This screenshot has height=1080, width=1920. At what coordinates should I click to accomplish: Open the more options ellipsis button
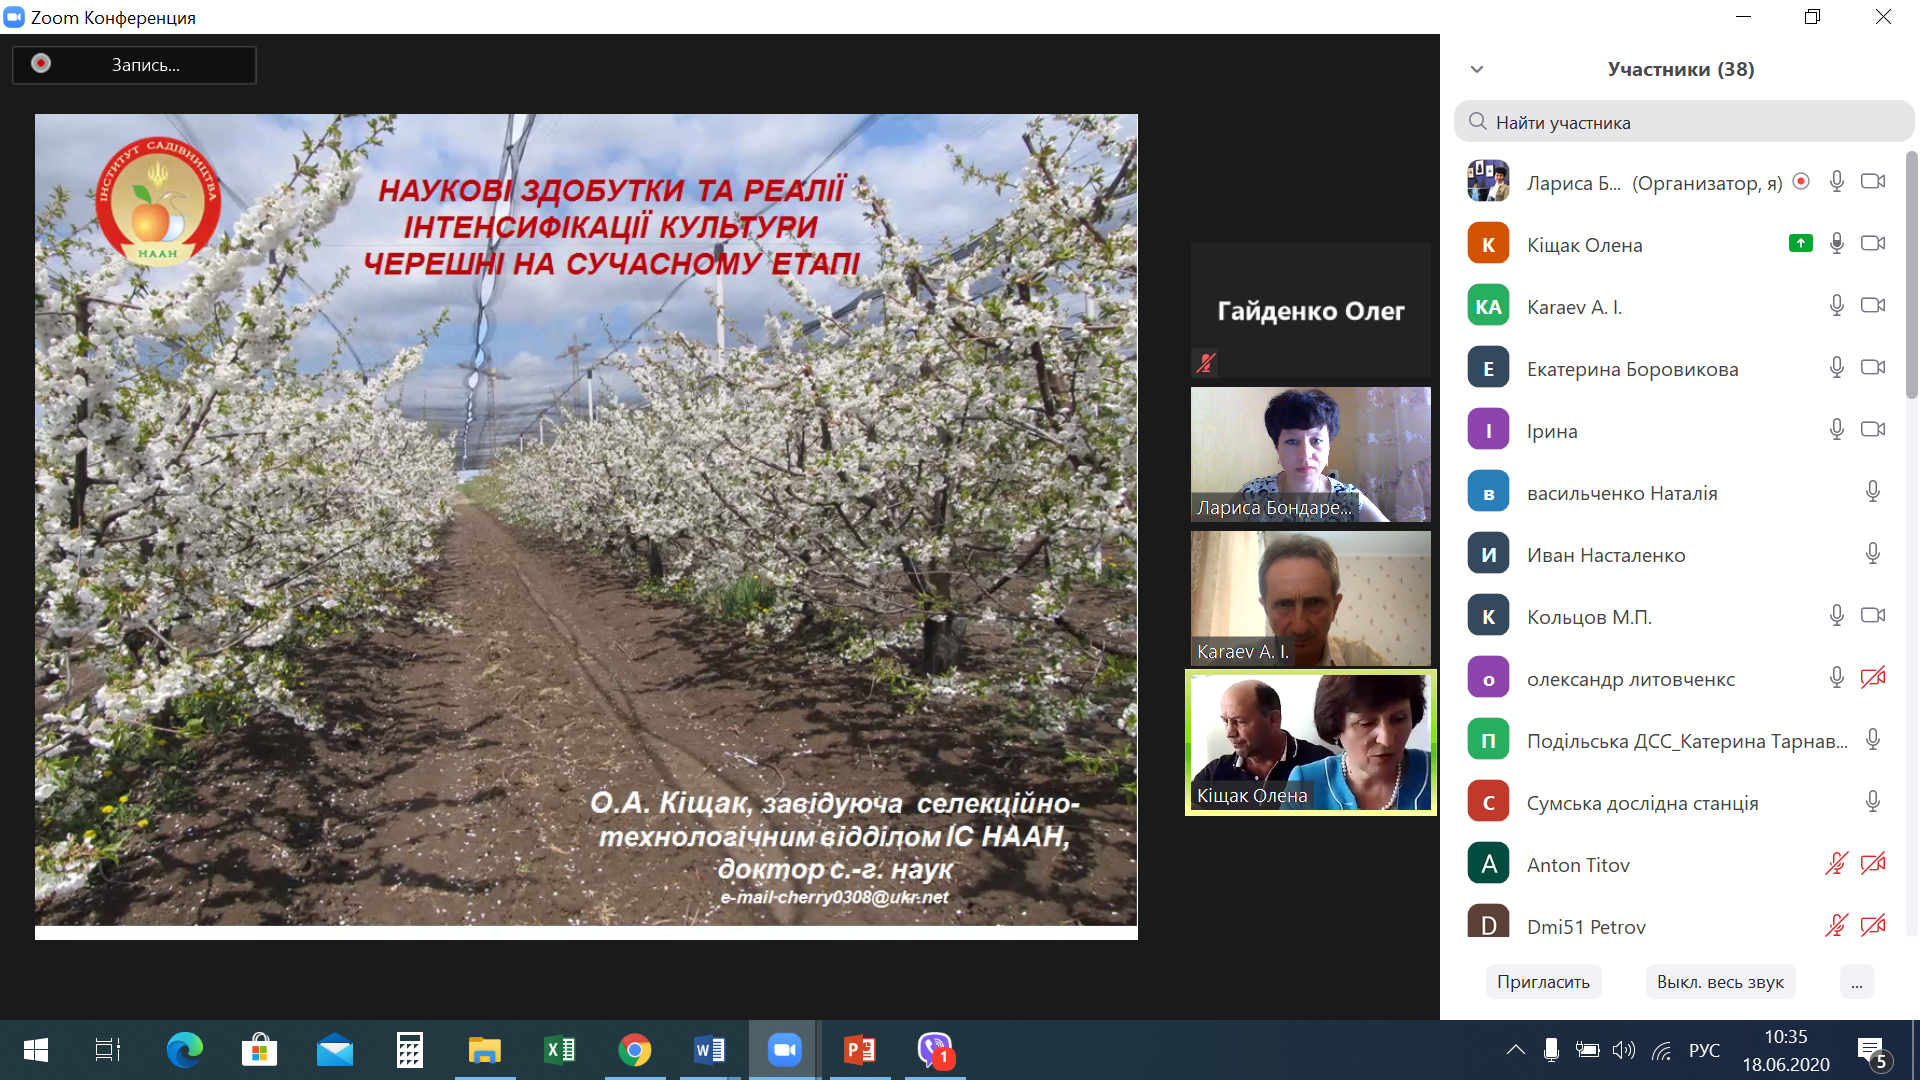coord(1856,982)
